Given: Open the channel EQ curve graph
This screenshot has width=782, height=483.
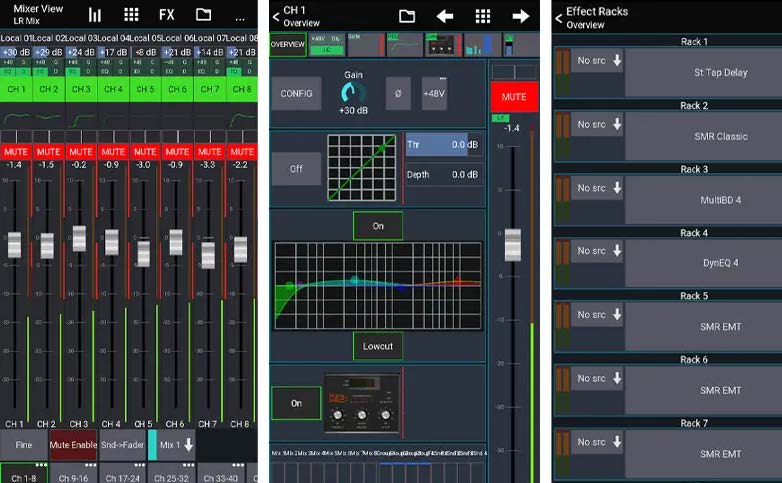Looking at the screenshot, I should pyautogui.click(x=378, y=285).
